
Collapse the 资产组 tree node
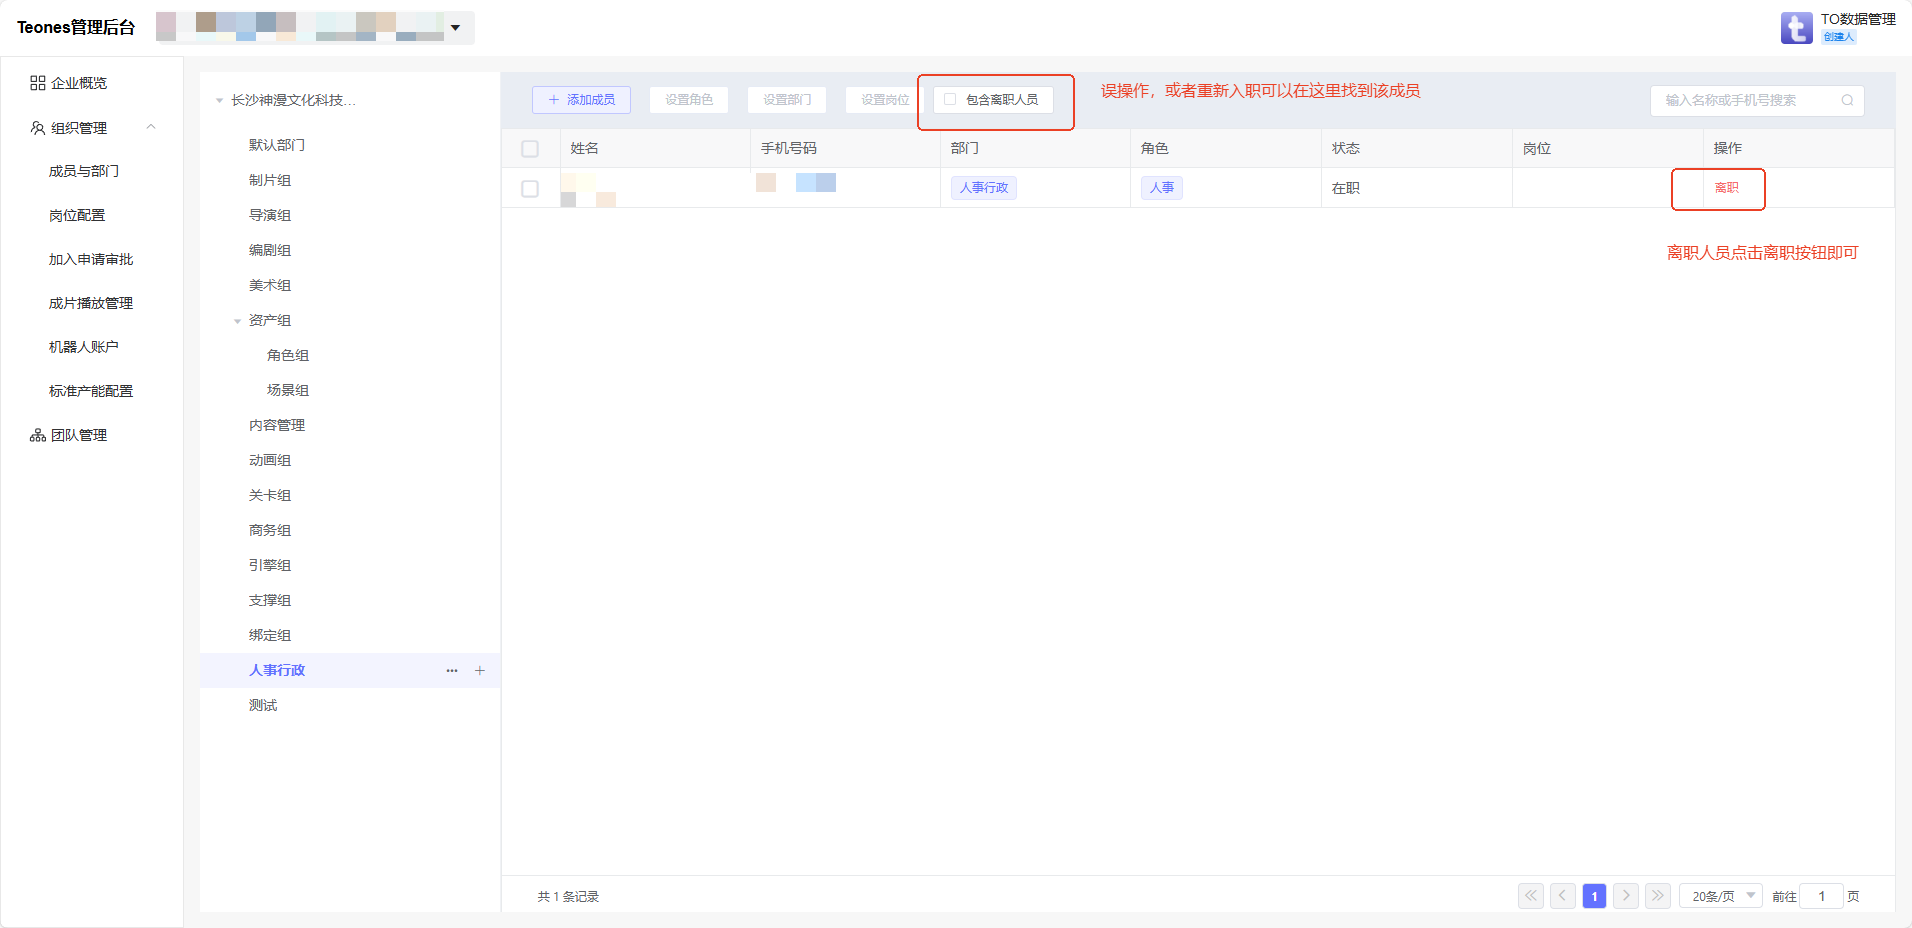[x=237, y=321]
